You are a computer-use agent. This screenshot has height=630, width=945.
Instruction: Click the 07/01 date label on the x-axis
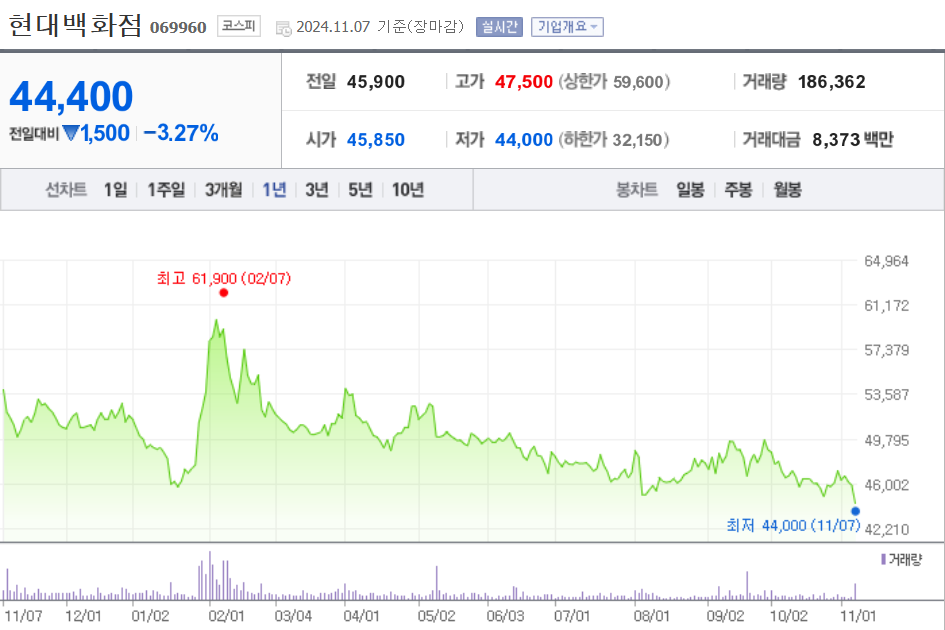(x=572, y=616)
